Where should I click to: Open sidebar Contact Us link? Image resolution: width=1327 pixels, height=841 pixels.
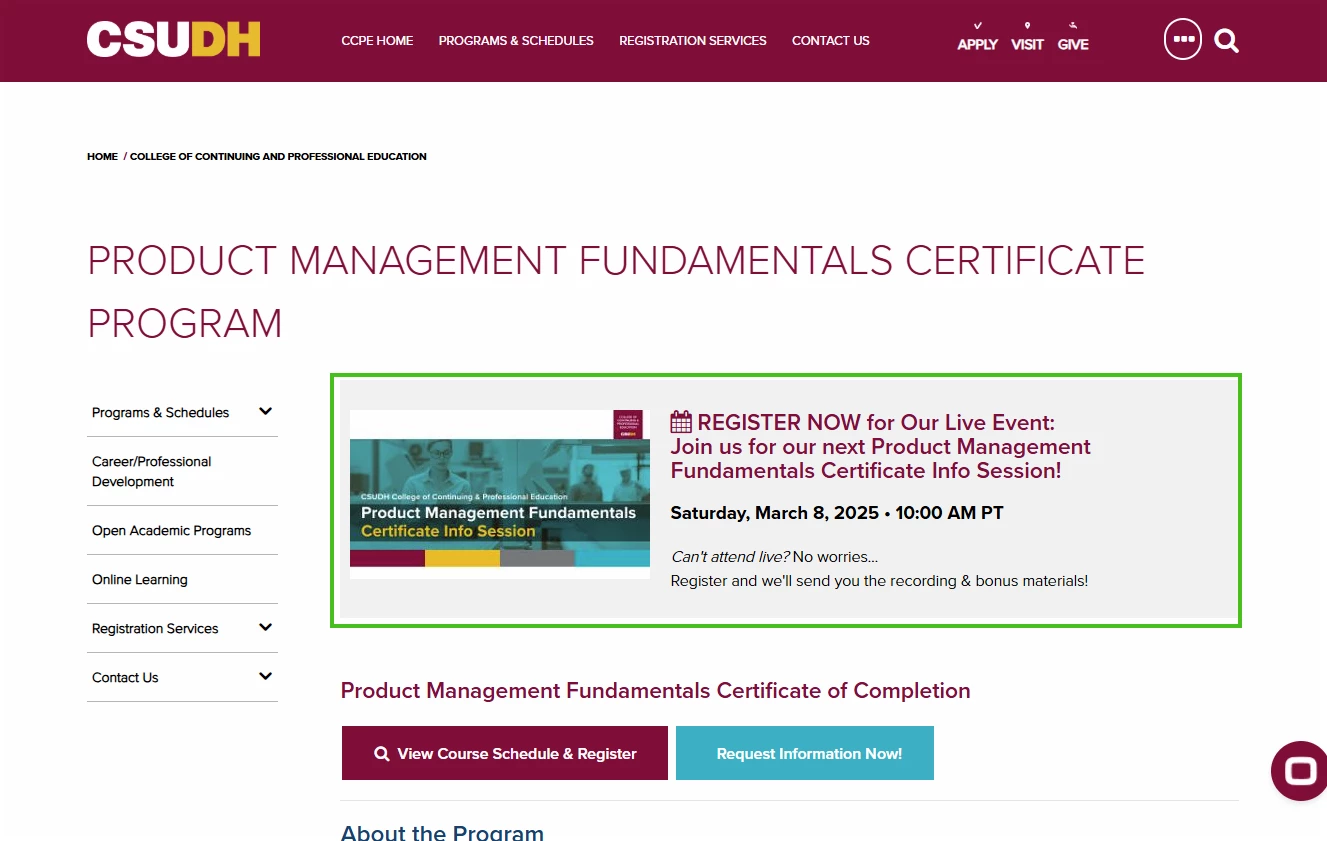tap(125, 678)
